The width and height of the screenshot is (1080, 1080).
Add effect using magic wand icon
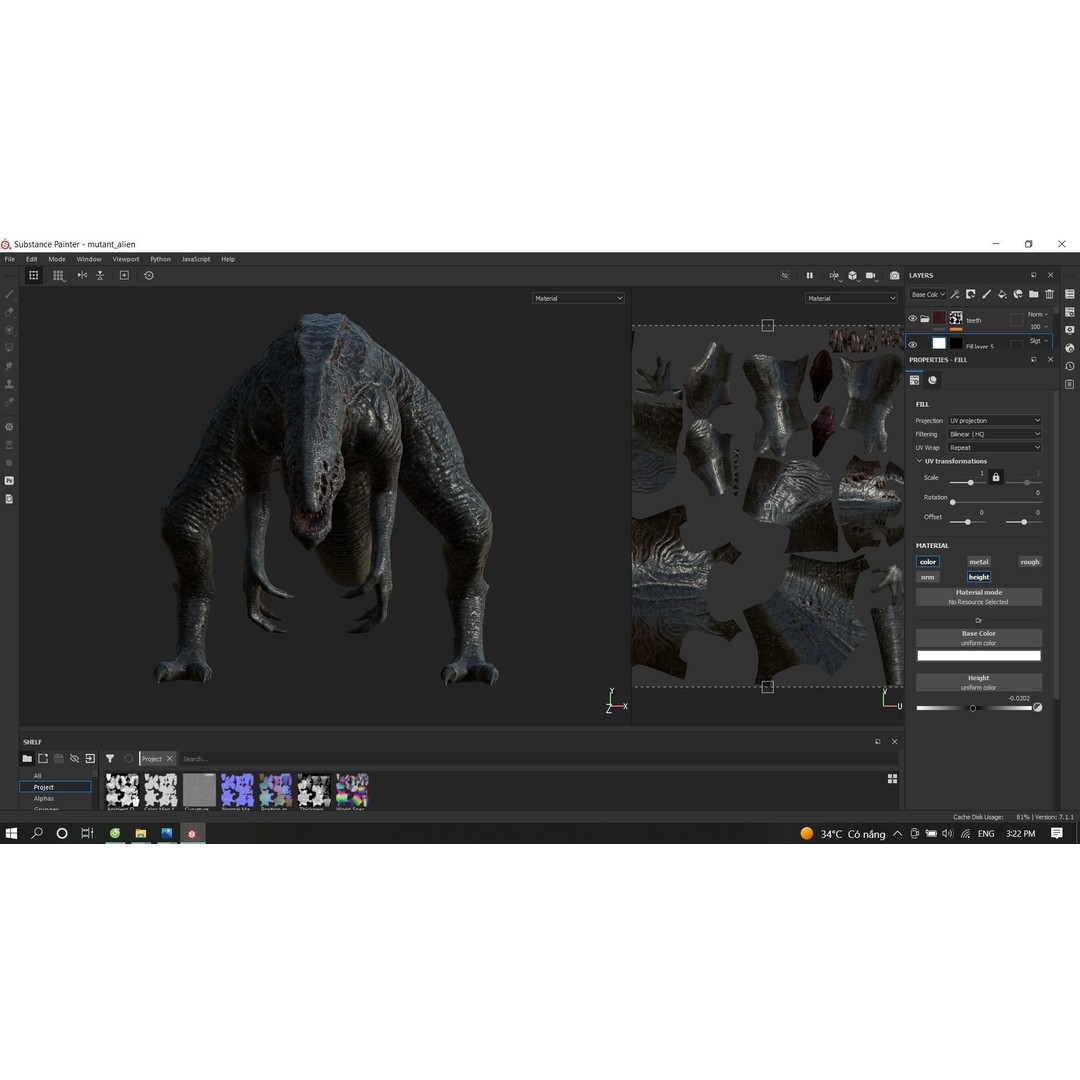click(x=955, y=294)
